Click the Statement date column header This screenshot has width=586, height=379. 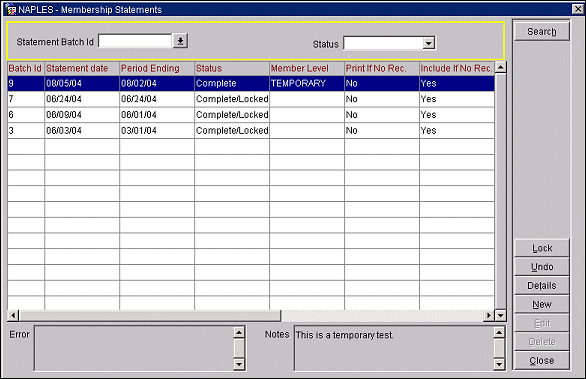(82, 68)
